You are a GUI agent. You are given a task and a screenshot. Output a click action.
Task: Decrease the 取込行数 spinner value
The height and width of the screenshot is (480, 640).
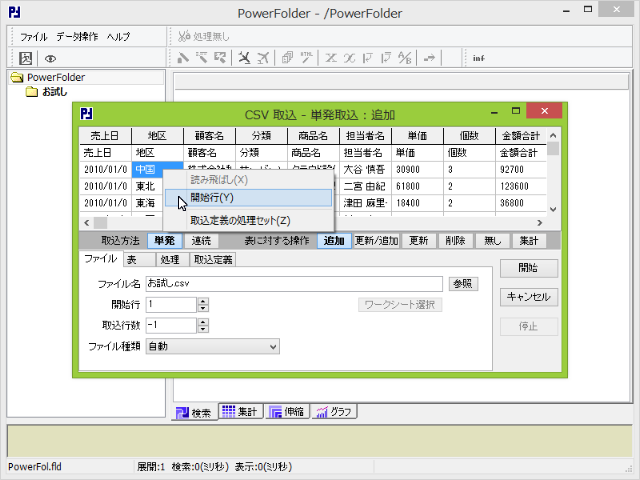click(203, 329)
